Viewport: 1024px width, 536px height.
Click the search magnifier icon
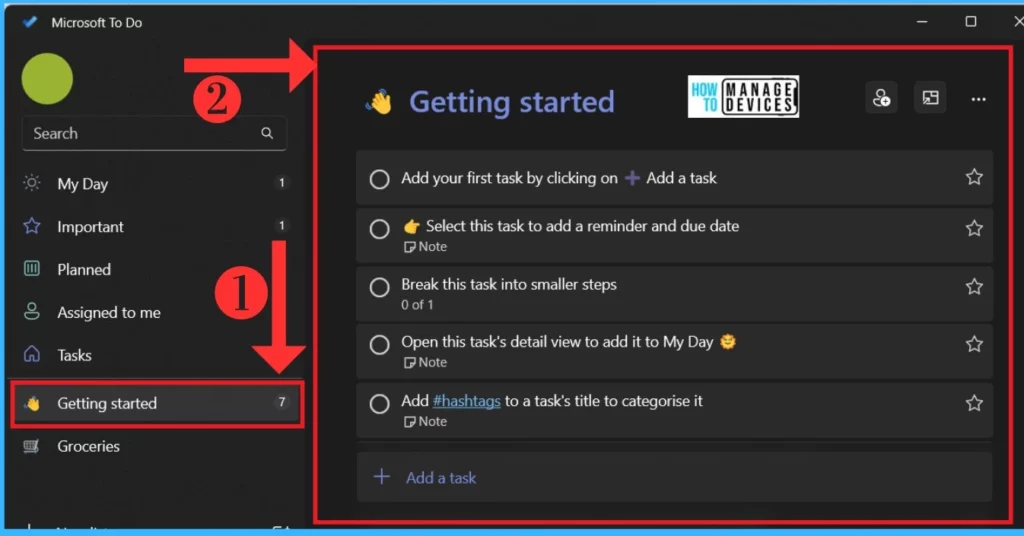tap(267, 133)
